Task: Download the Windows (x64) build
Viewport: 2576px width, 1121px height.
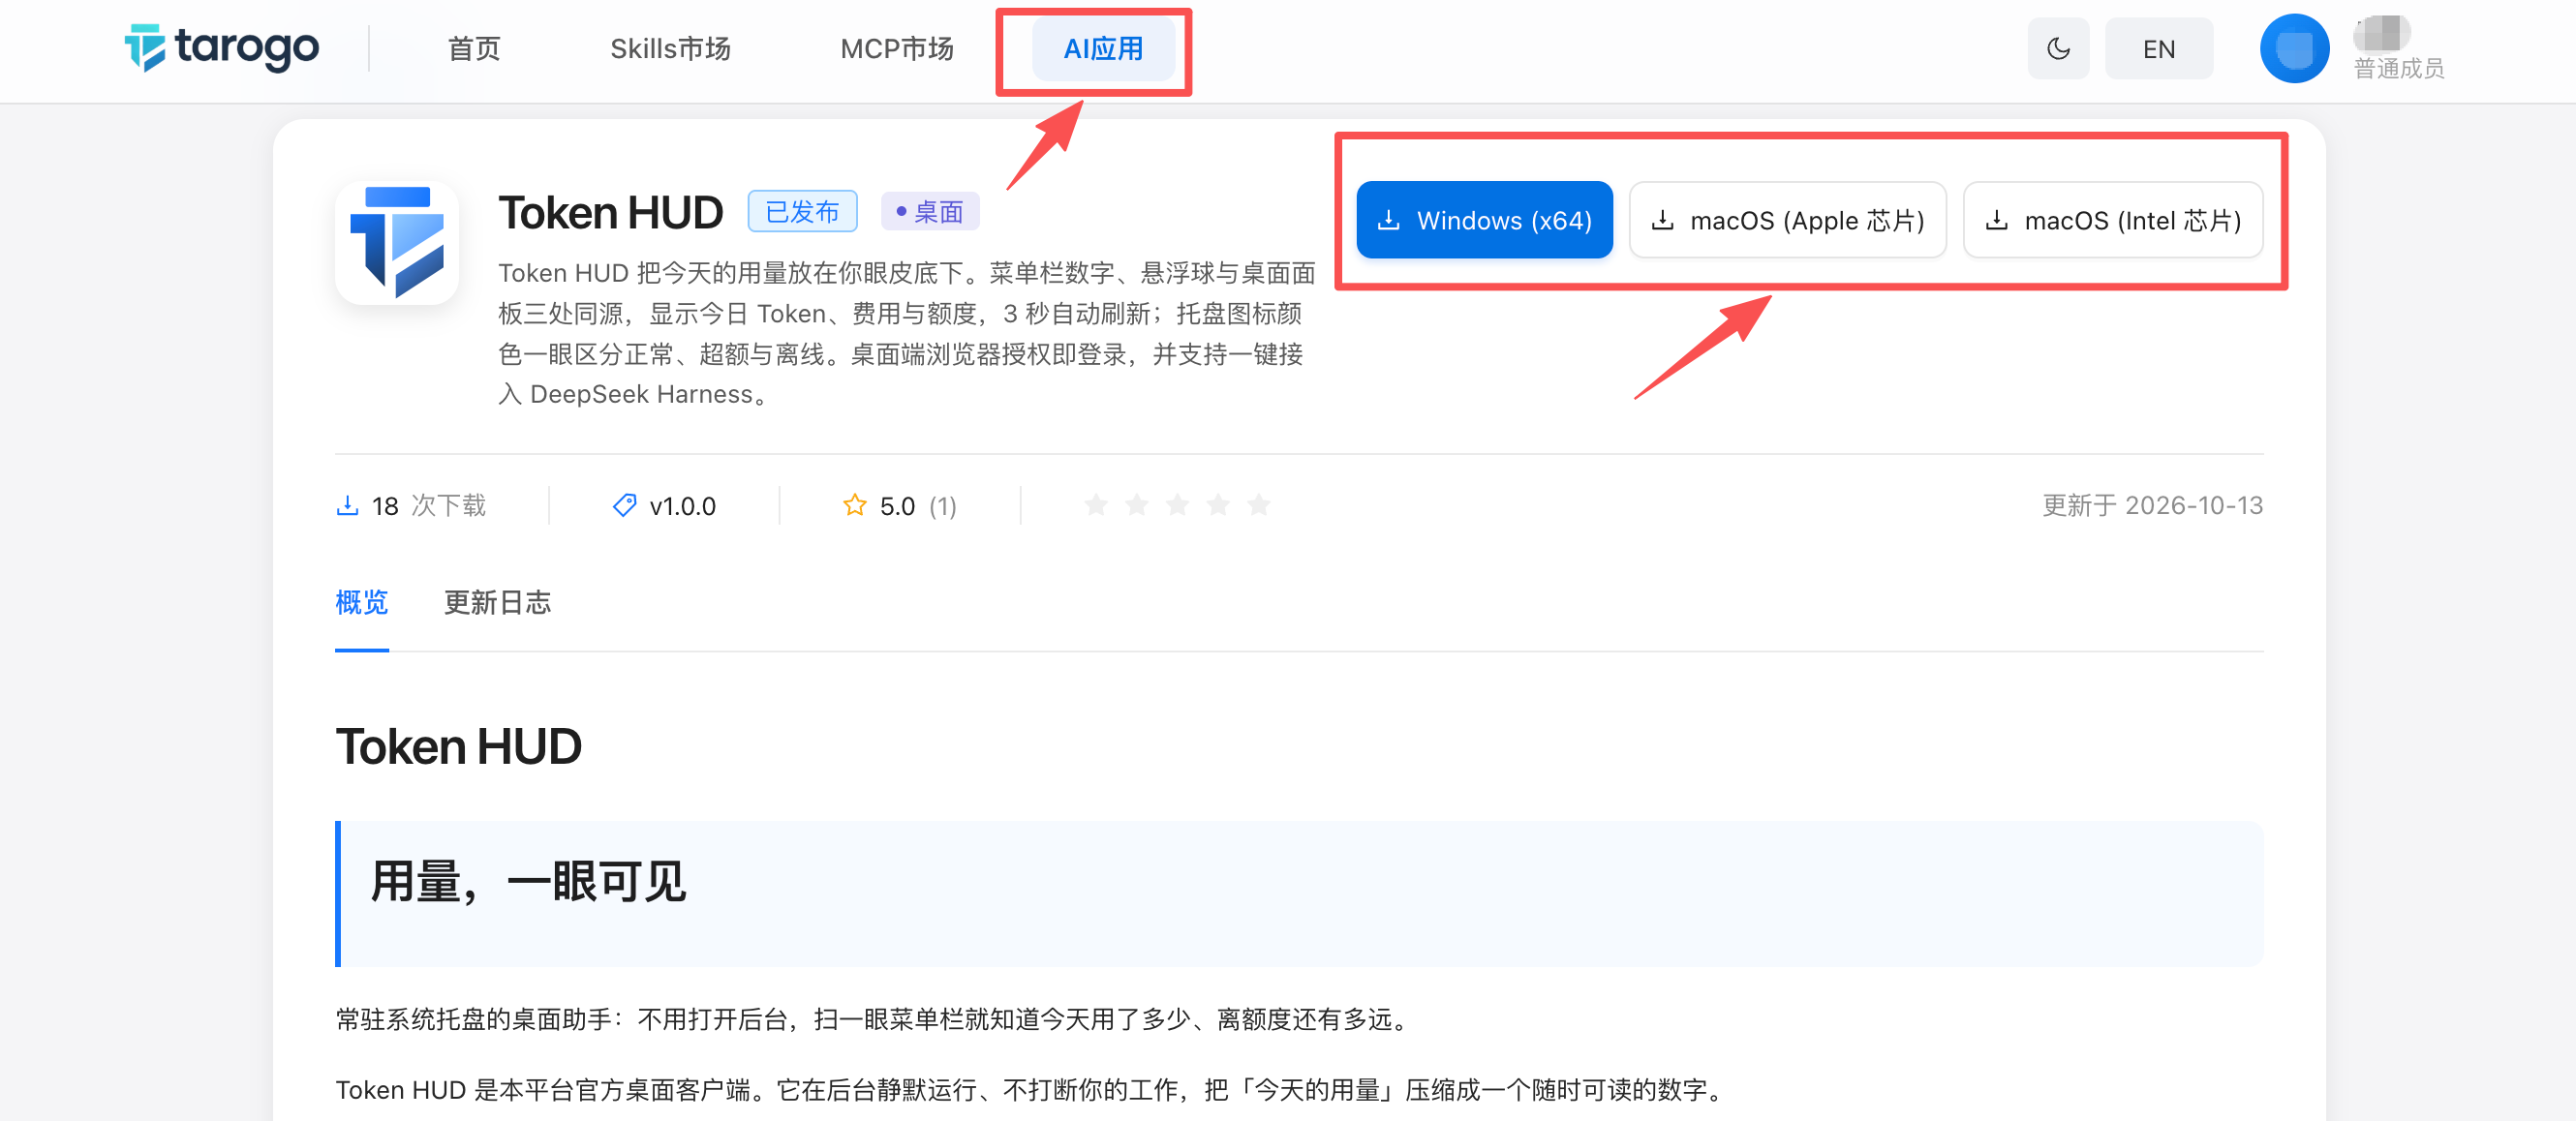Action: pos(1484,220)
